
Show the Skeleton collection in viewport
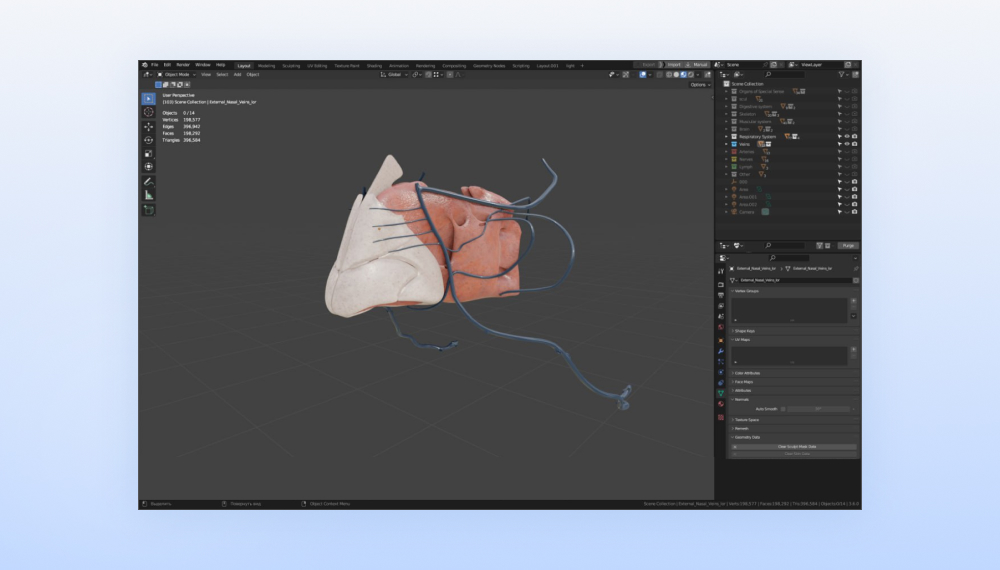pos(847,114)
